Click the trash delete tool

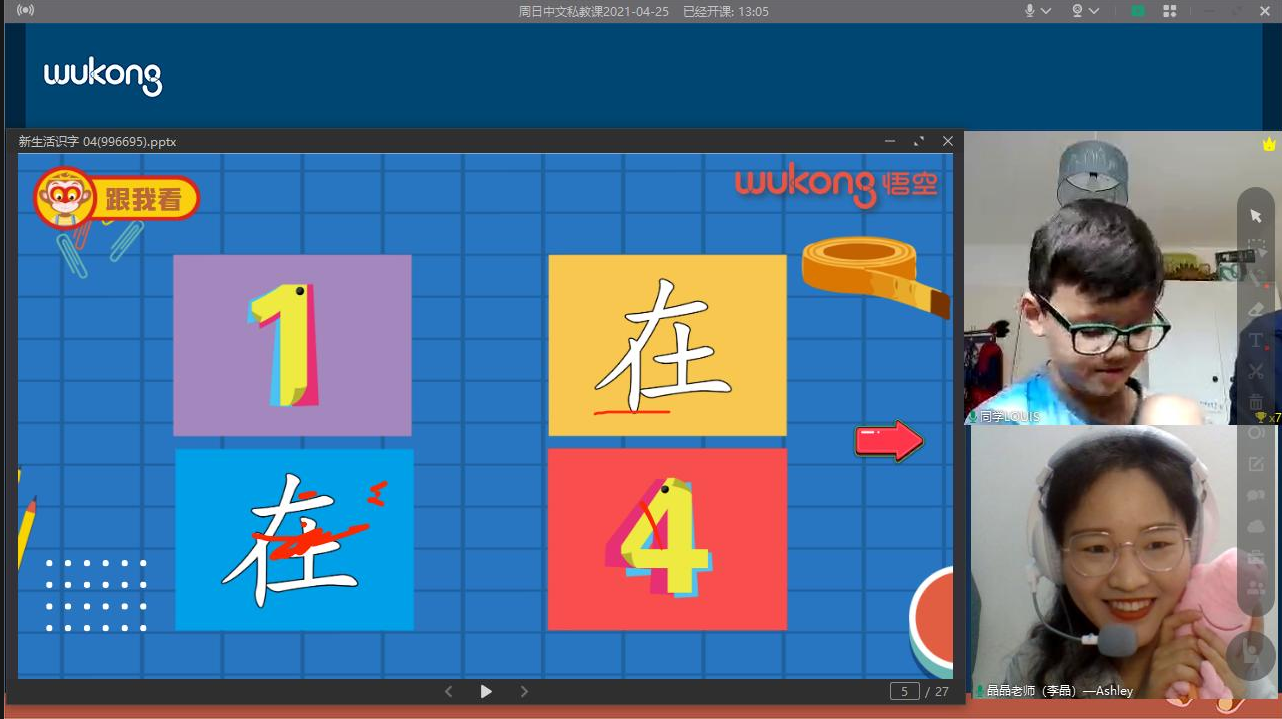point(1256,402)
